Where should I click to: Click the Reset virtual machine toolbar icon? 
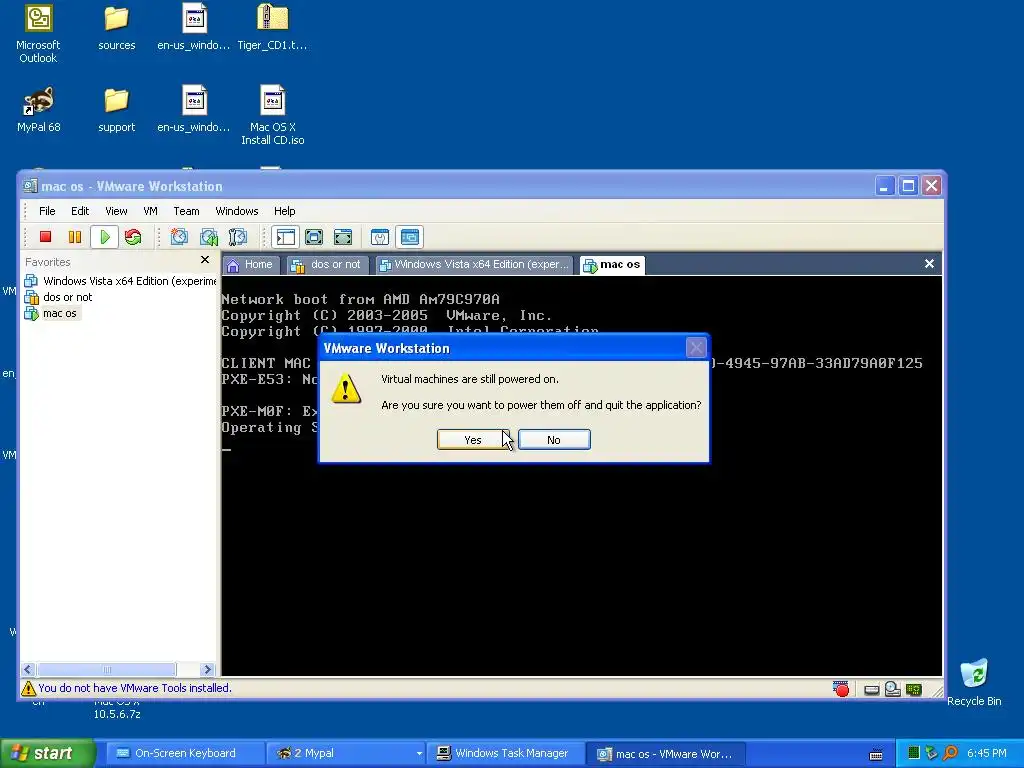pyautogui.click(x=133, y=237)
